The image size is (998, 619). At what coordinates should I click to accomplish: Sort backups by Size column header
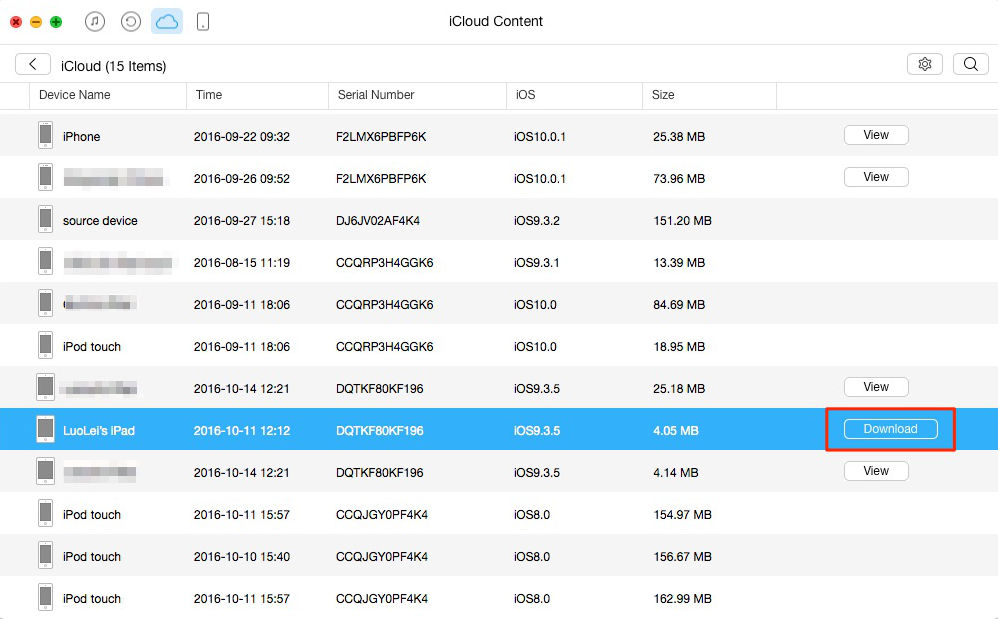pos(663,95)
